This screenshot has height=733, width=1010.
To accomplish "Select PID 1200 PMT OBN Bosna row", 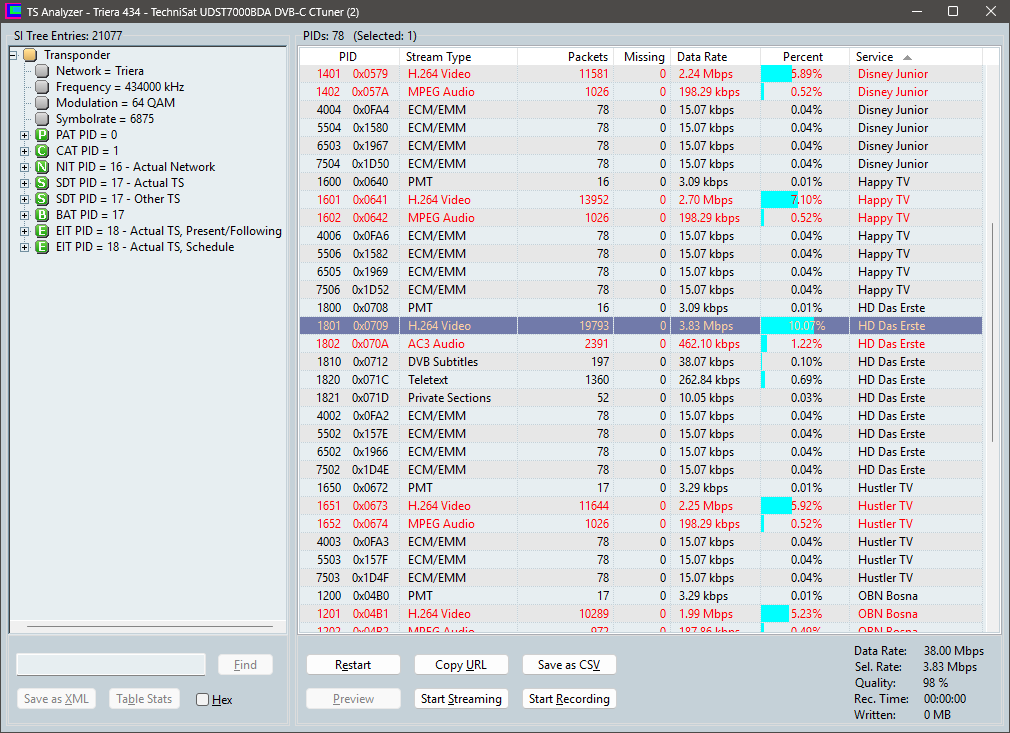I will pos(640,596).
